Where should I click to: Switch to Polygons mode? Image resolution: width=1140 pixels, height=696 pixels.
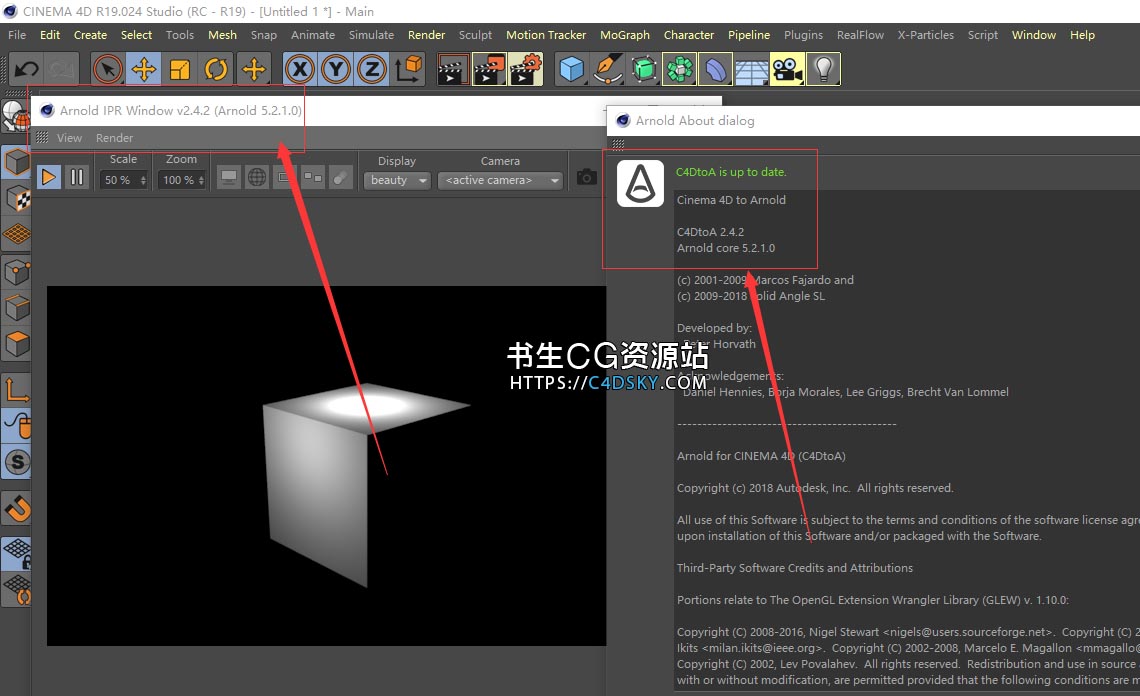point(16,343)
